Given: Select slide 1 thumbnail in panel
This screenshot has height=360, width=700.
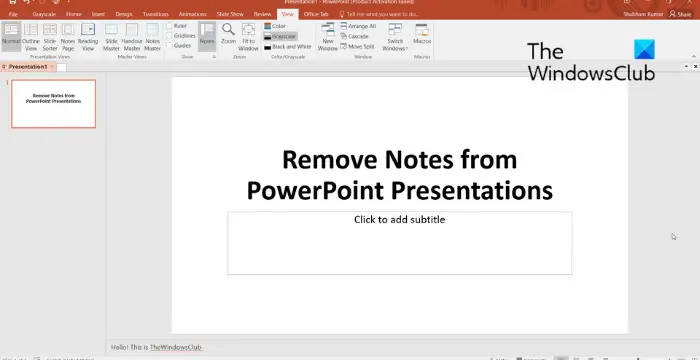Looking at the screenshot, I should point(54,104).
